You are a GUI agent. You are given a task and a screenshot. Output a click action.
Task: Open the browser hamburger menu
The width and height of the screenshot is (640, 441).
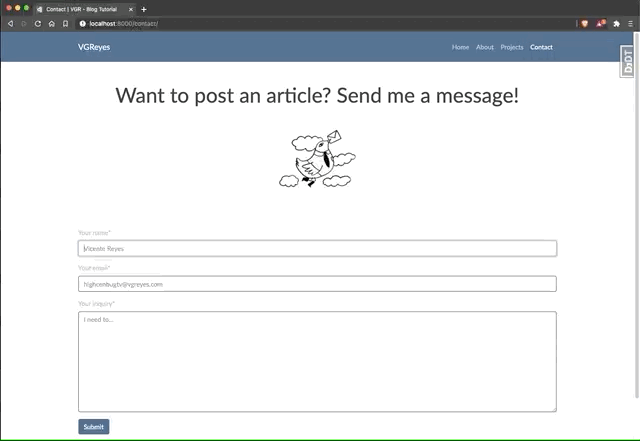pos(630,23)
